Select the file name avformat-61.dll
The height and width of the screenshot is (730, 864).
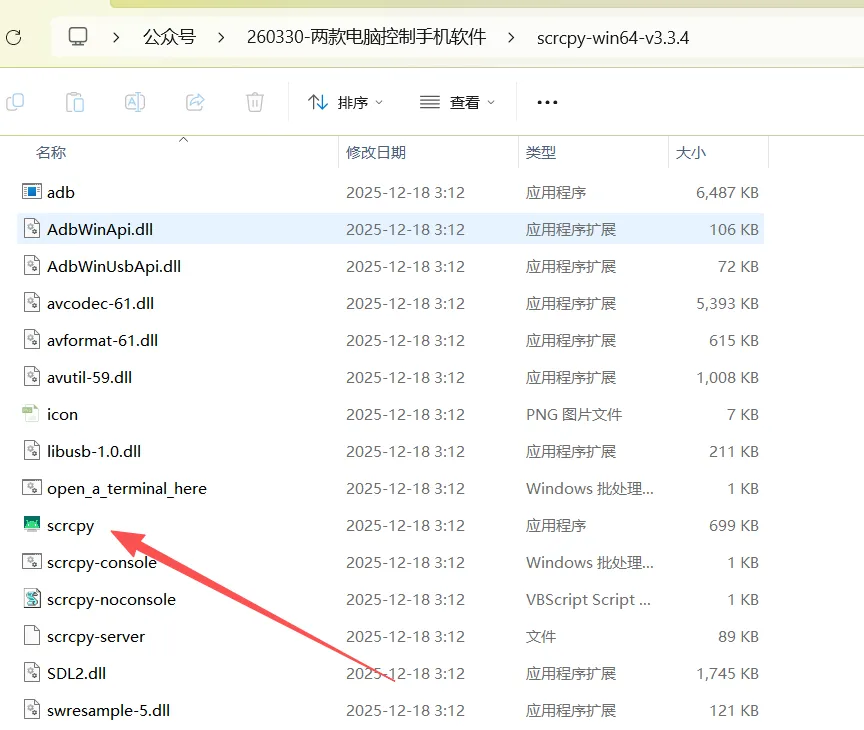tap(102, 340)
